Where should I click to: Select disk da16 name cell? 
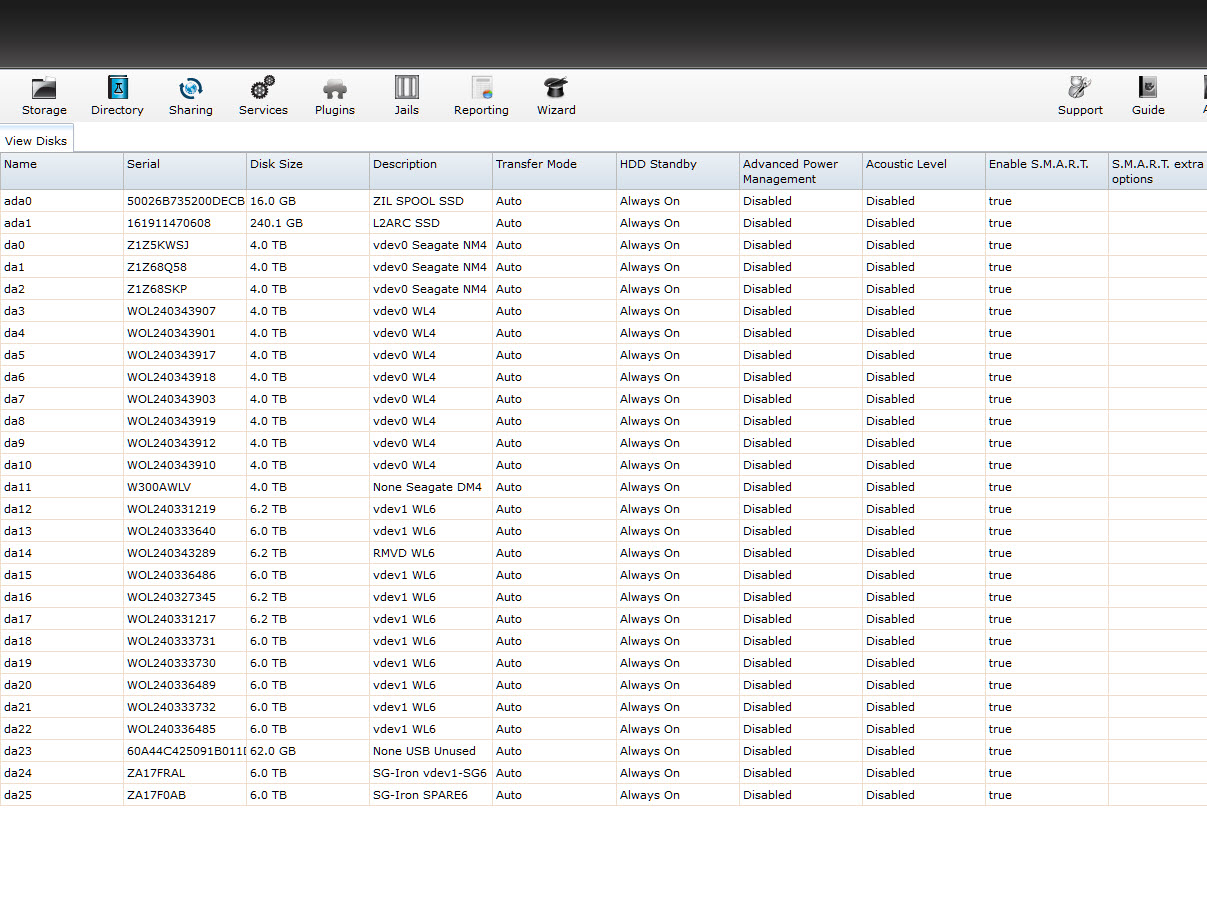(61, 597)
